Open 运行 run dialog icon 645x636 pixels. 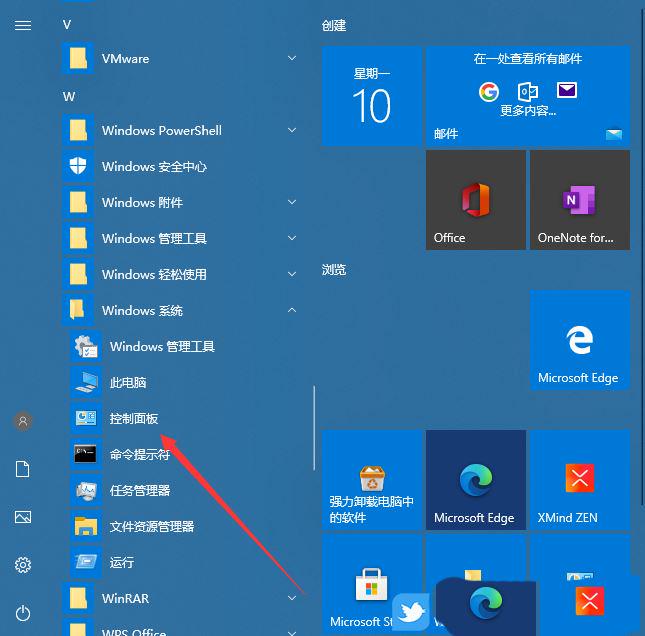click(86, 562)
